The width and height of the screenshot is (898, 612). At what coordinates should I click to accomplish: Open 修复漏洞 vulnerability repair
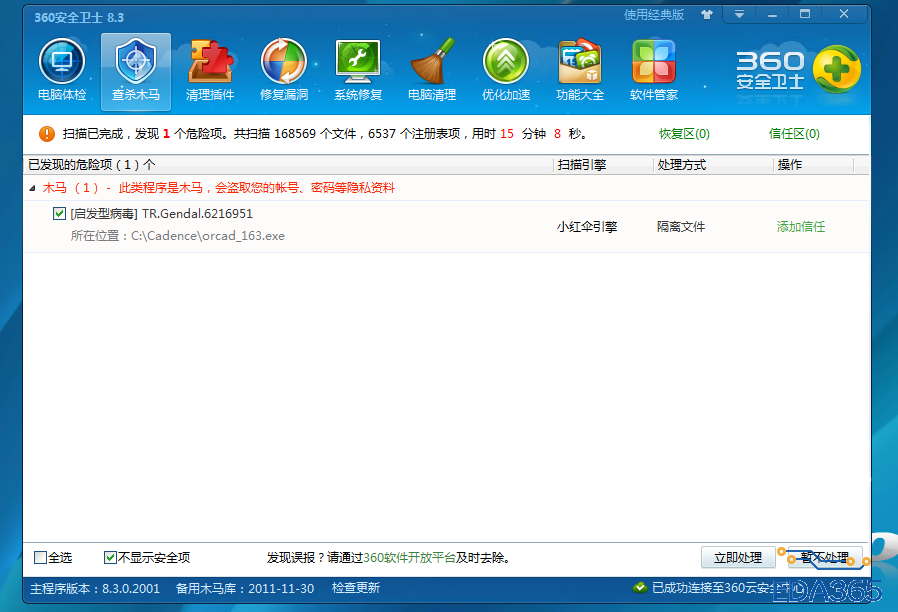click(284, 70)
